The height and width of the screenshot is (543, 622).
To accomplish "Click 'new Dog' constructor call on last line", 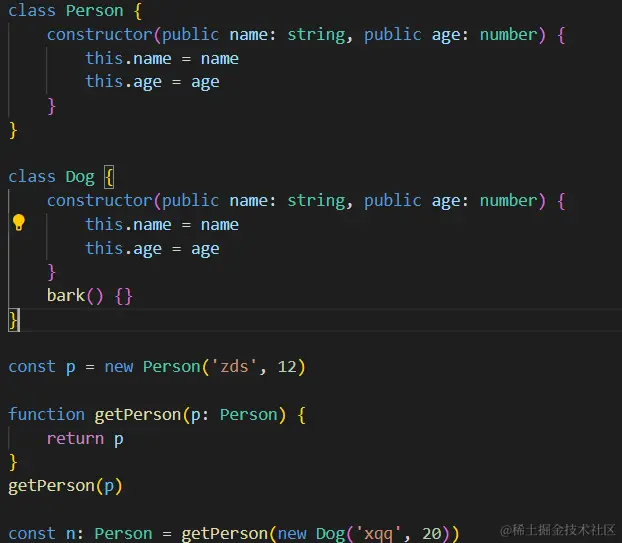I will coord(311,534).
